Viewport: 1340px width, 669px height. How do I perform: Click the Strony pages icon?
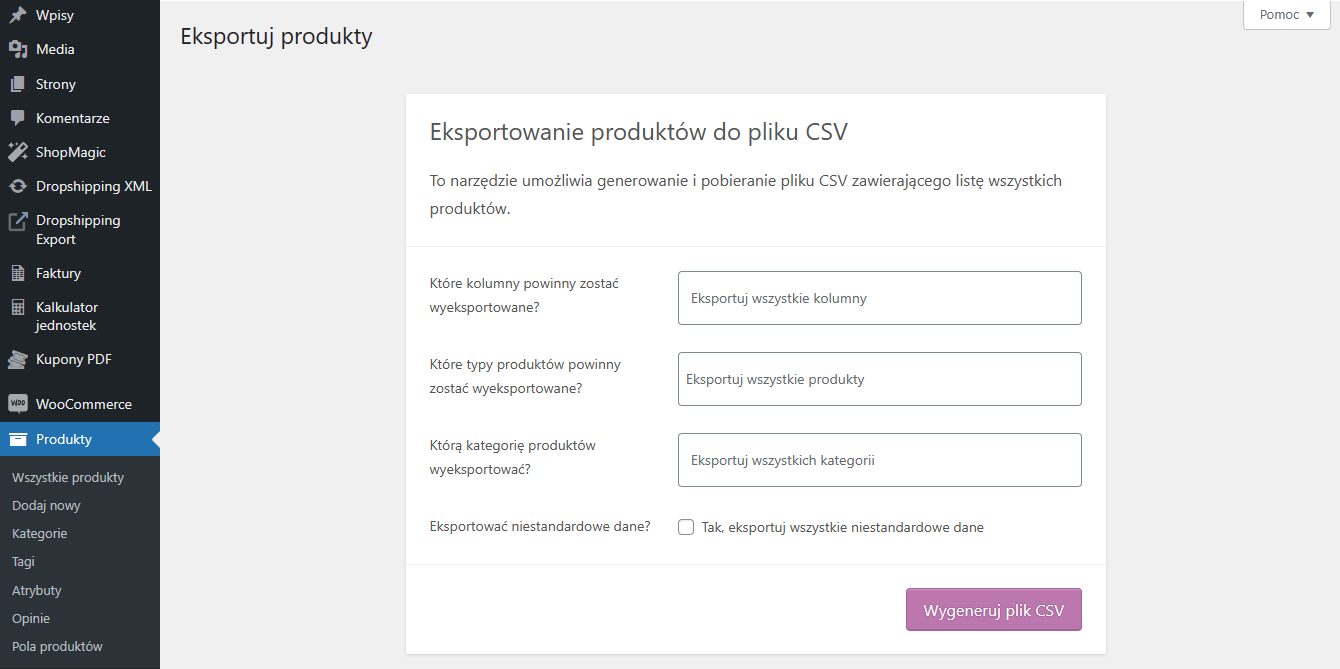pyautogui.click(x=17, y=84)
